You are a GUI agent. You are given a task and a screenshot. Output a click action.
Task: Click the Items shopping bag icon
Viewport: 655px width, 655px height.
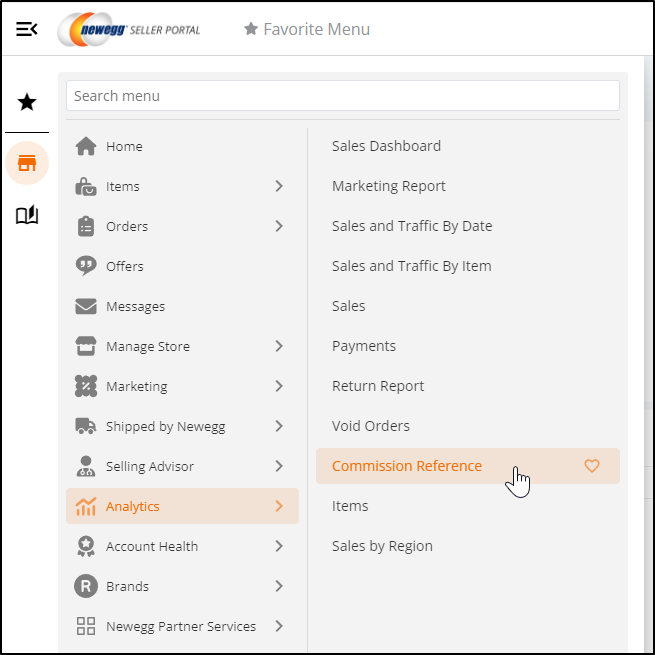(86, 186)
